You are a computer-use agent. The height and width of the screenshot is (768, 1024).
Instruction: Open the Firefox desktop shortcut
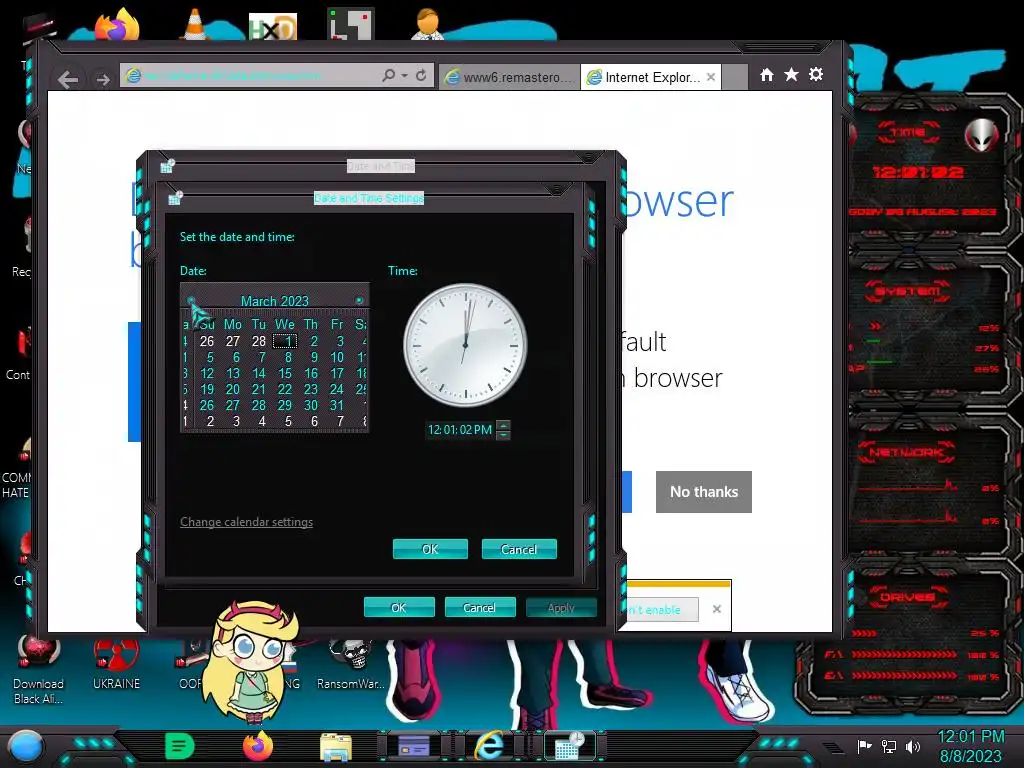pos(118,25)
